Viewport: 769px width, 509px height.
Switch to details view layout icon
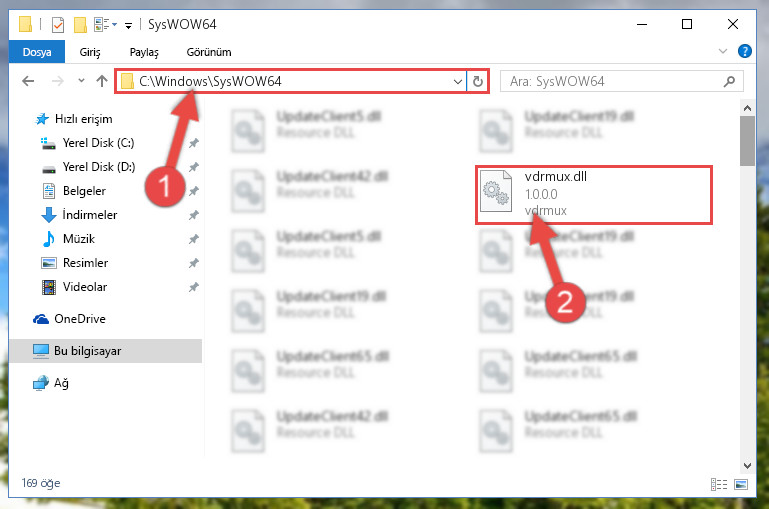click(x=718, y=484)
